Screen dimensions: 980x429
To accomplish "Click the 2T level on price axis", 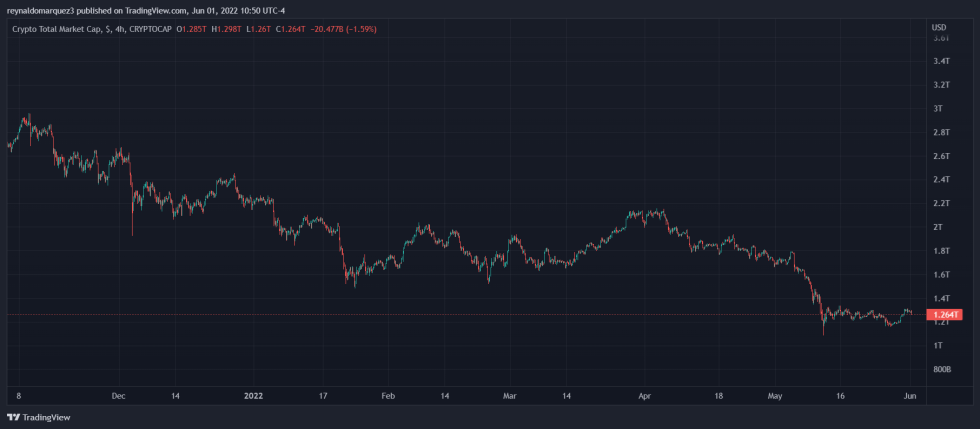I will point(938,227).
